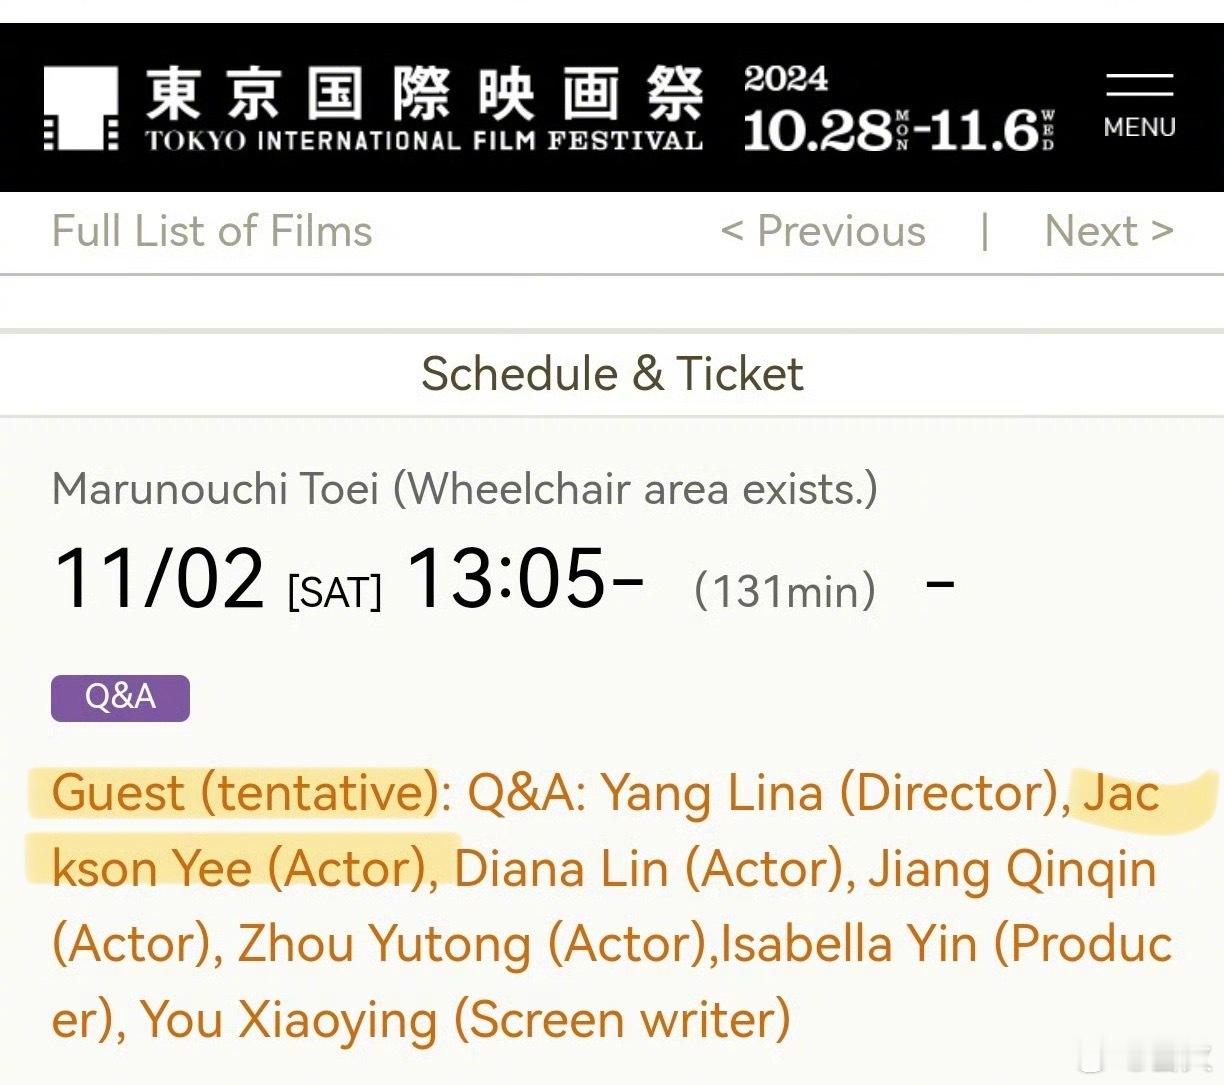This screenshot has height=1085, width=1224.
Task: Click the Tokyo International Film Festival title
Action: pyautogui.click(x=424, y=108)
